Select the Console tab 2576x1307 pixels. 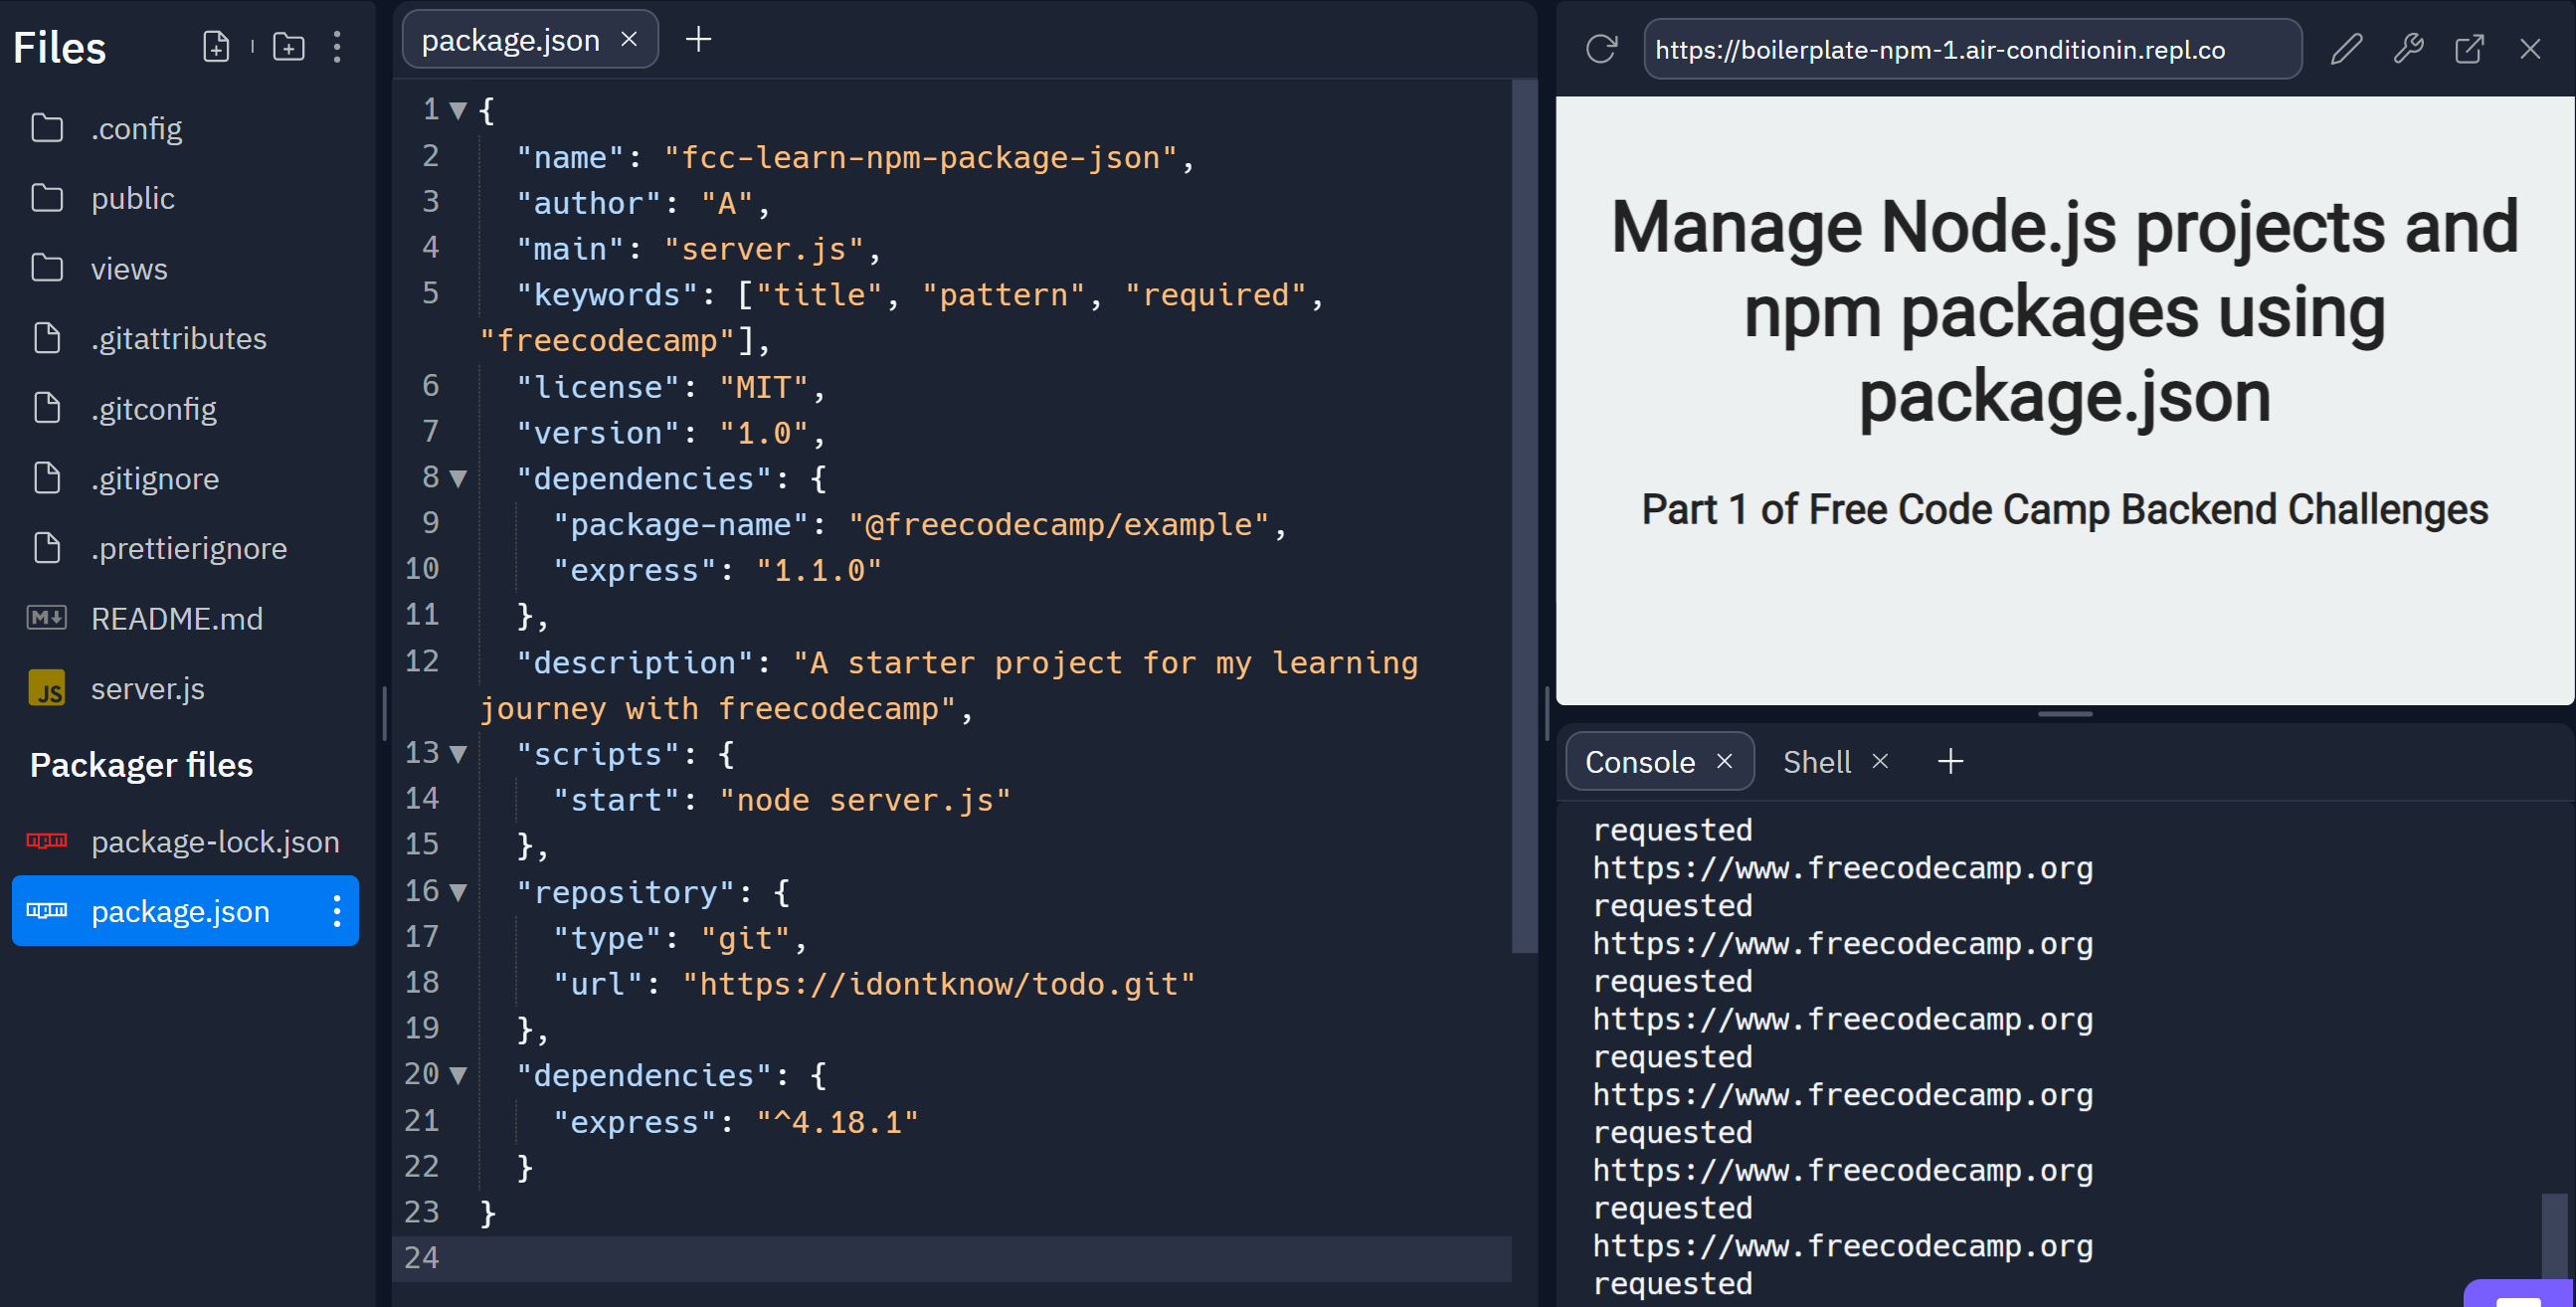click(x=1640, y=762)
